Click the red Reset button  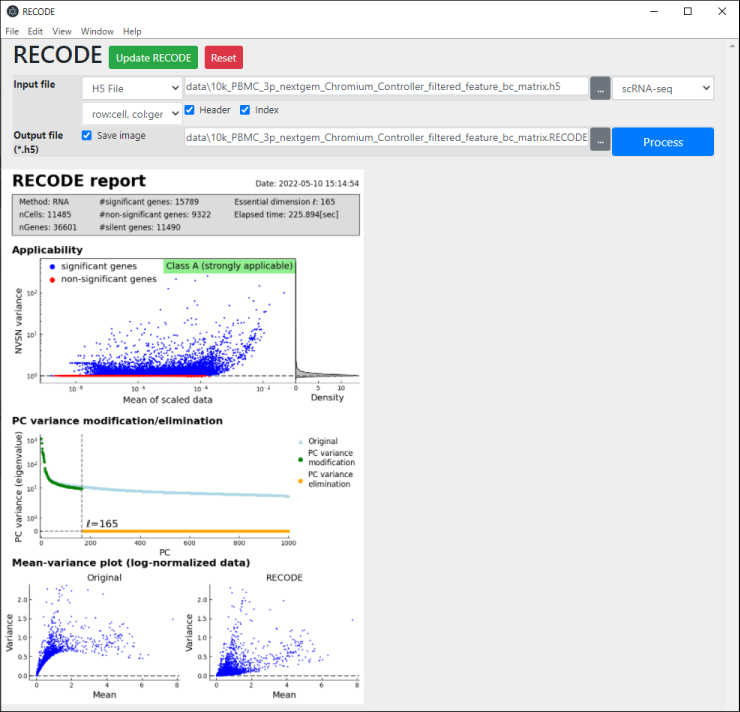click(x=224, y=58)
